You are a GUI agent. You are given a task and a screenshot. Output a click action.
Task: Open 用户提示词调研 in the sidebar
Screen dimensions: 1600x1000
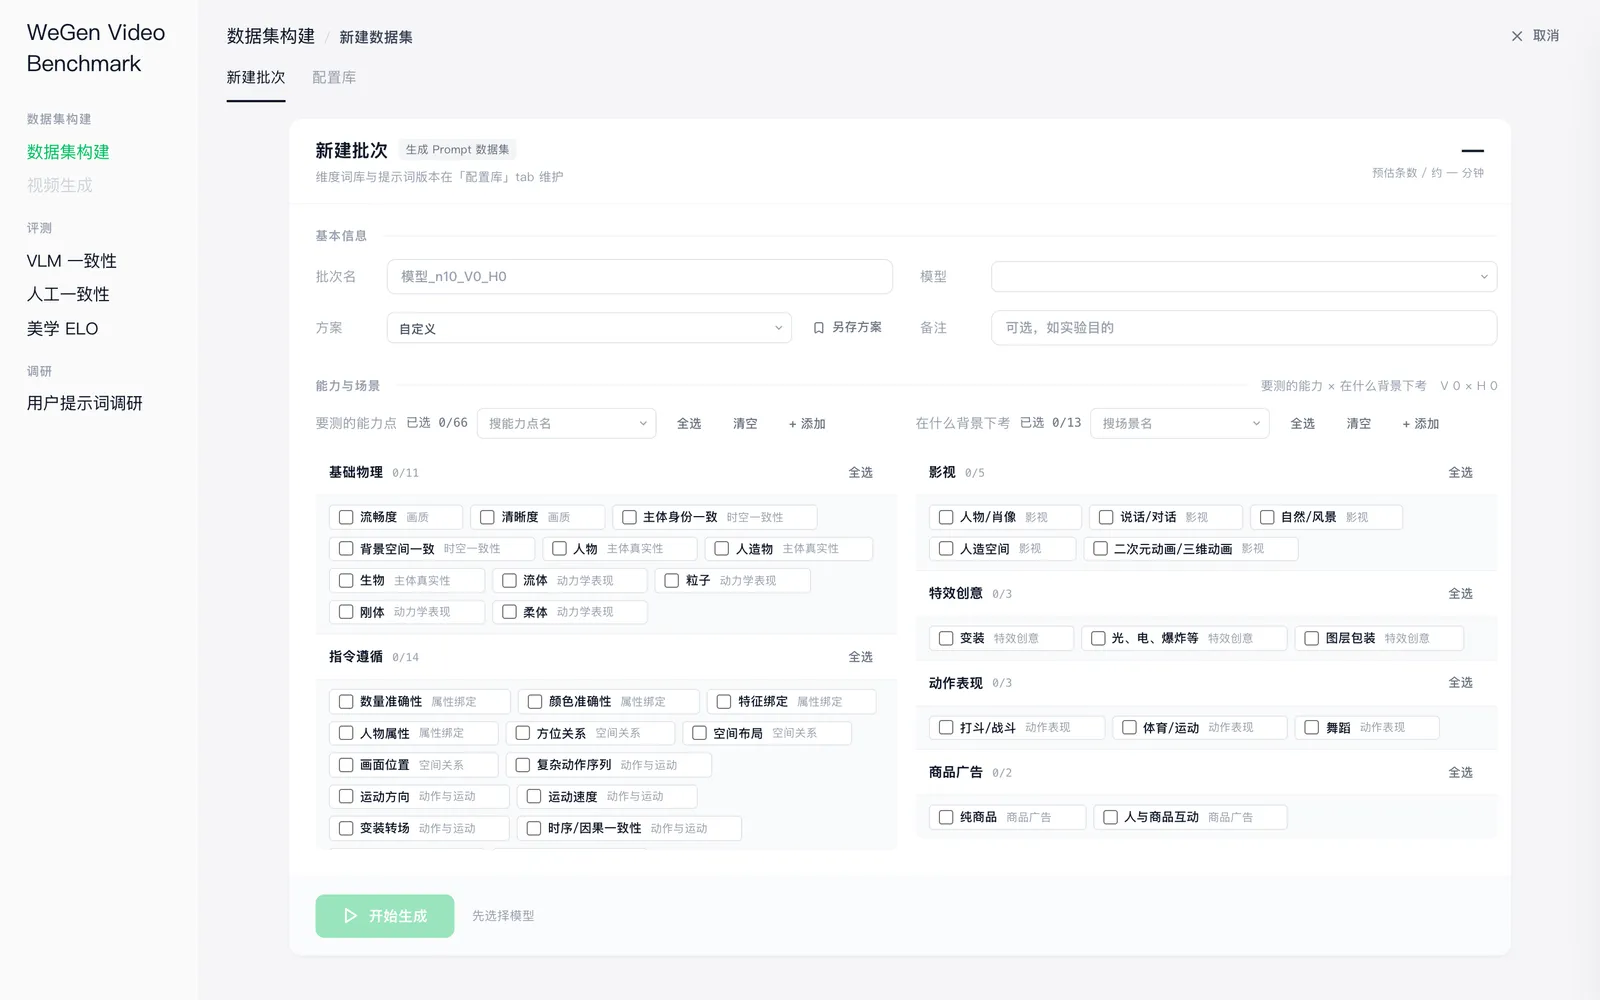click(85, 403)
